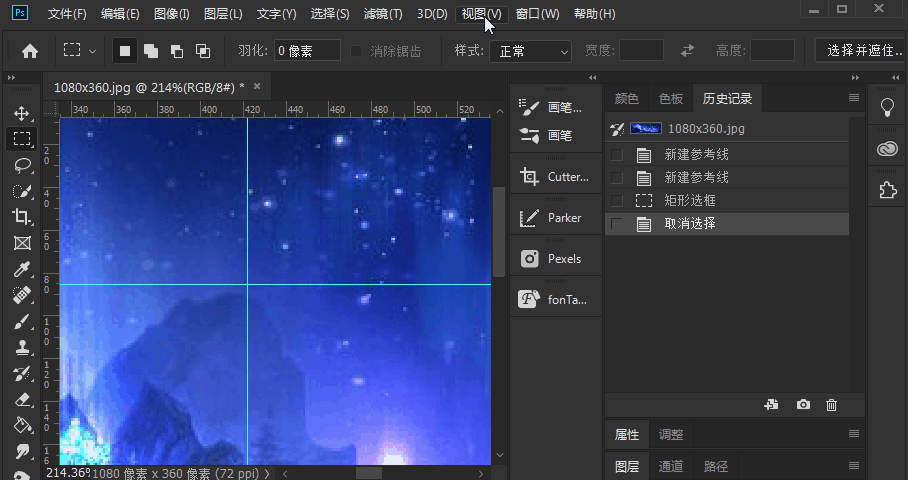Toggle the 消除锯齿 anti-alias checkbox
Screen dimensions: 908x480
[x=356, y=52]
